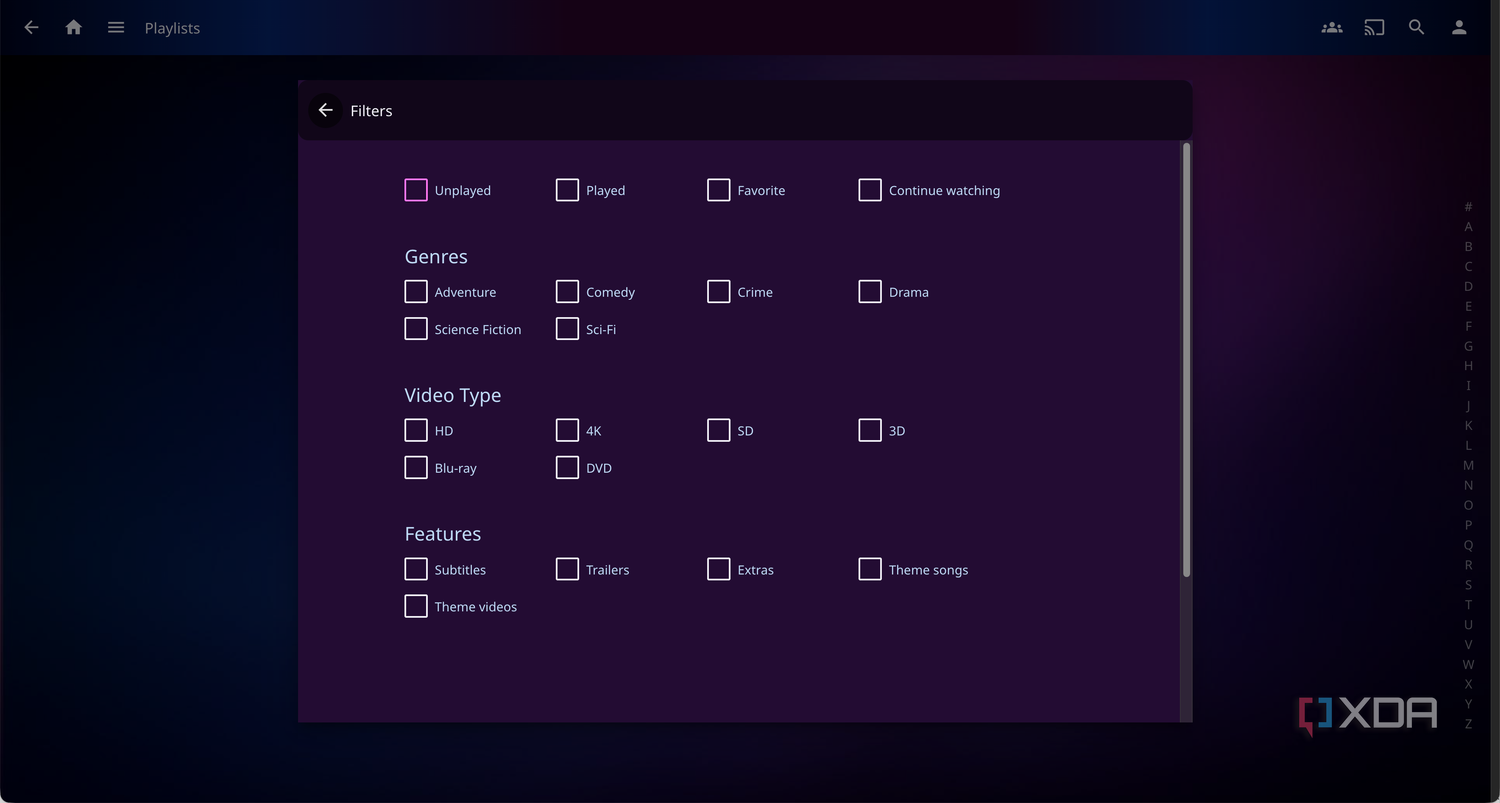
Task: Tick the SD video type checkbox
Action: pyautogui.click(x=718, y=430)
